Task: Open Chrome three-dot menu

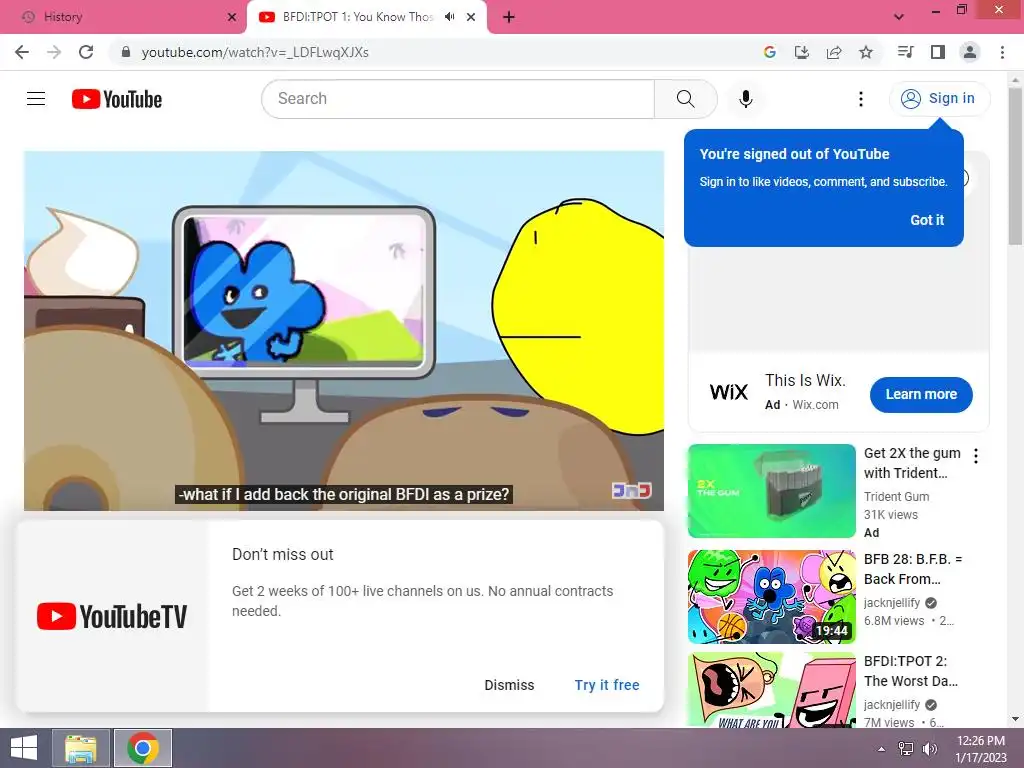Action: pos(1002,52)
